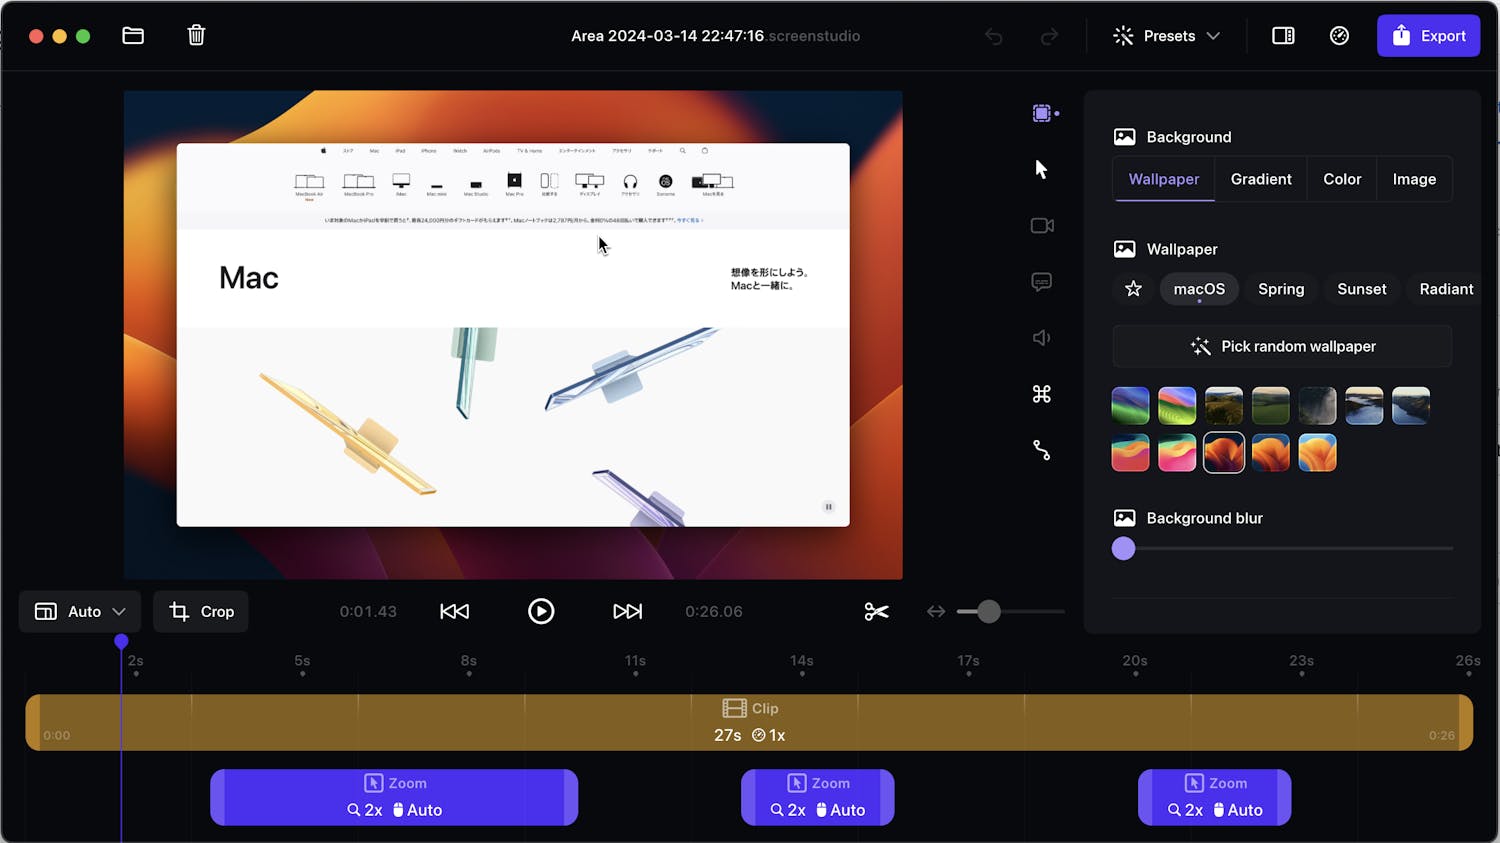
Task: Open the audio speaker settings icon
Action: point(1041,338)
